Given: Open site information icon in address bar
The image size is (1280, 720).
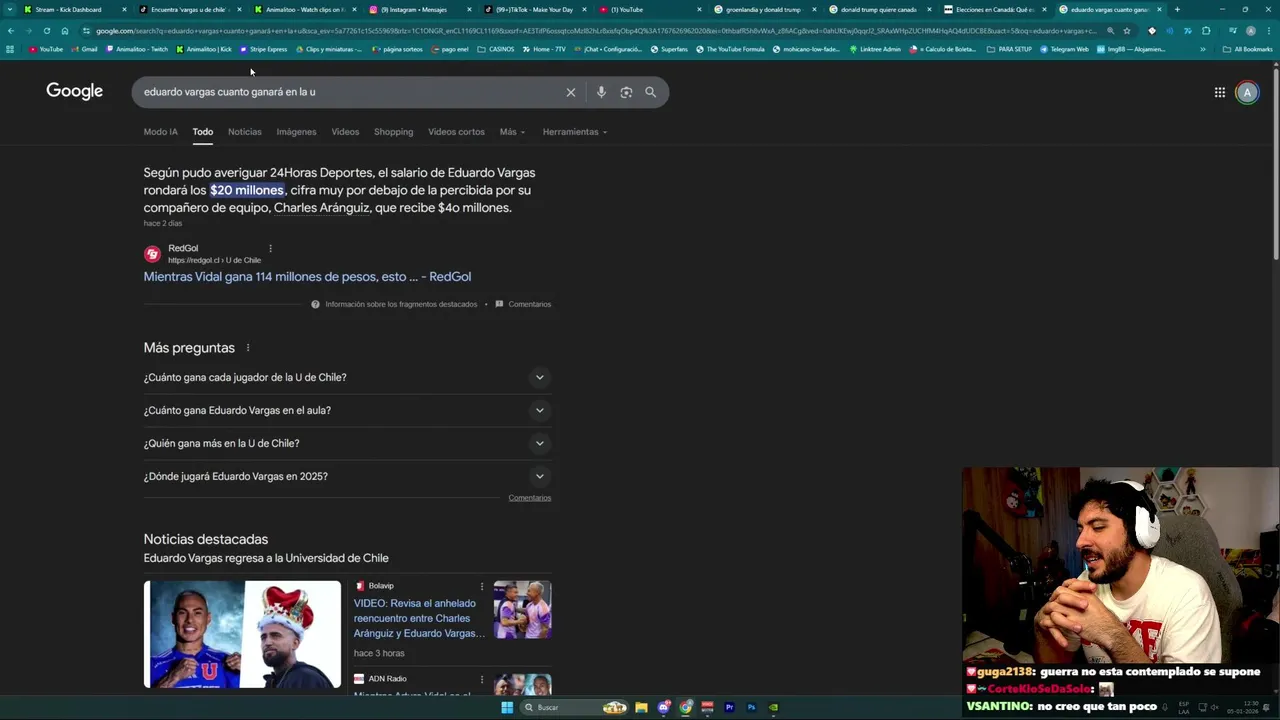Looking at the screenshot, I should (86, 31).
